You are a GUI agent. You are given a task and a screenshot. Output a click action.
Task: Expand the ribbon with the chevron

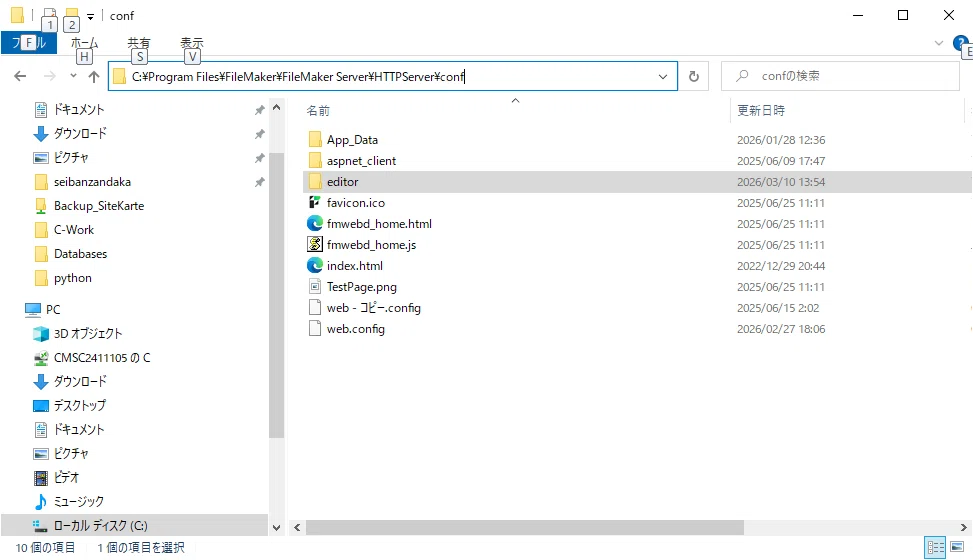pyautogui.click(x=939, y=43)
